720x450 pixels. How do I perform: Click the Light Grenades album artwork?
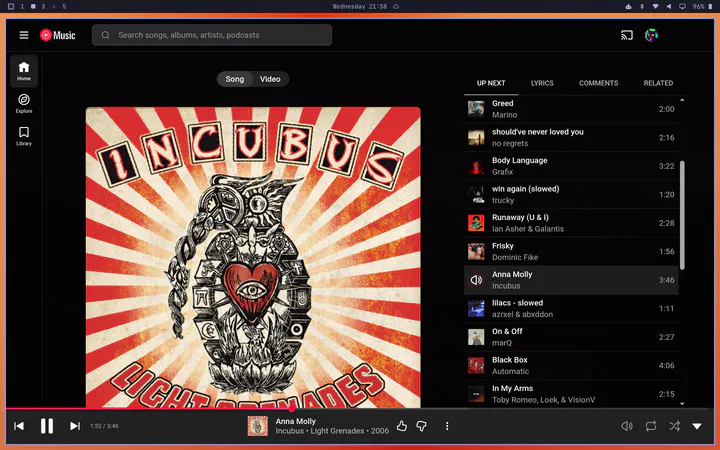[x=253, y=257]
